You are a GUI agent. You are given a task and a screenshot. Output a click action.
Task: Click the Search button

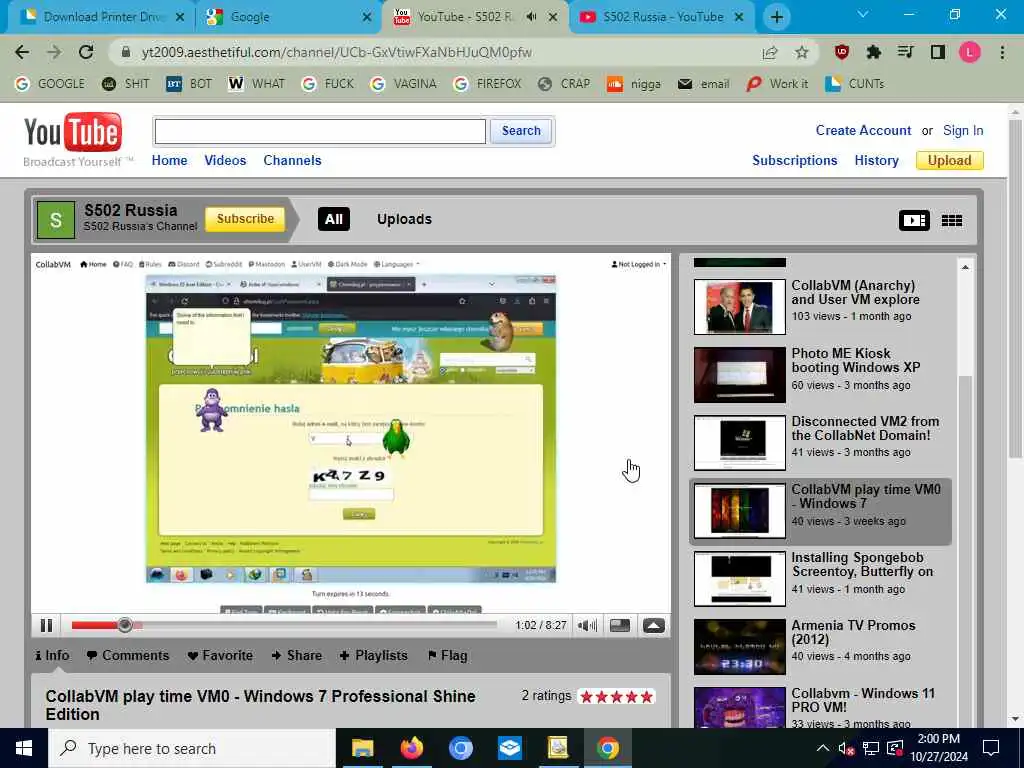pyautogui.click(x=520, y=131)
